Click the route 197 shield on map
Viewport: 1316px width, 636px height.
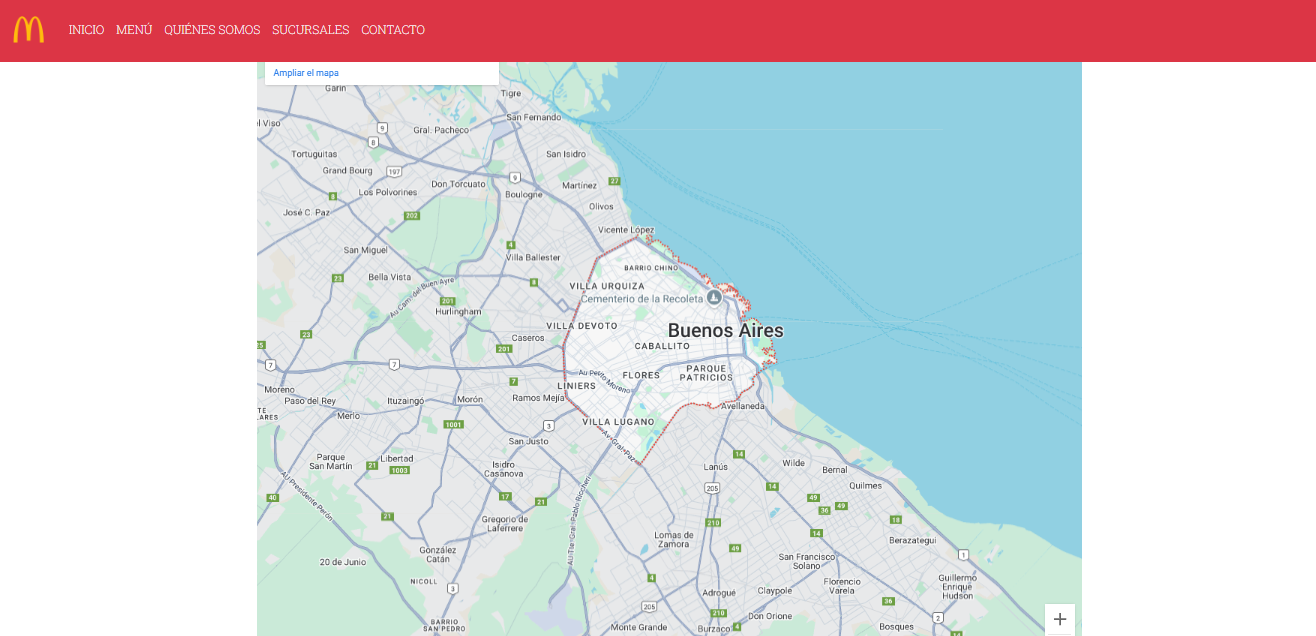395,171
